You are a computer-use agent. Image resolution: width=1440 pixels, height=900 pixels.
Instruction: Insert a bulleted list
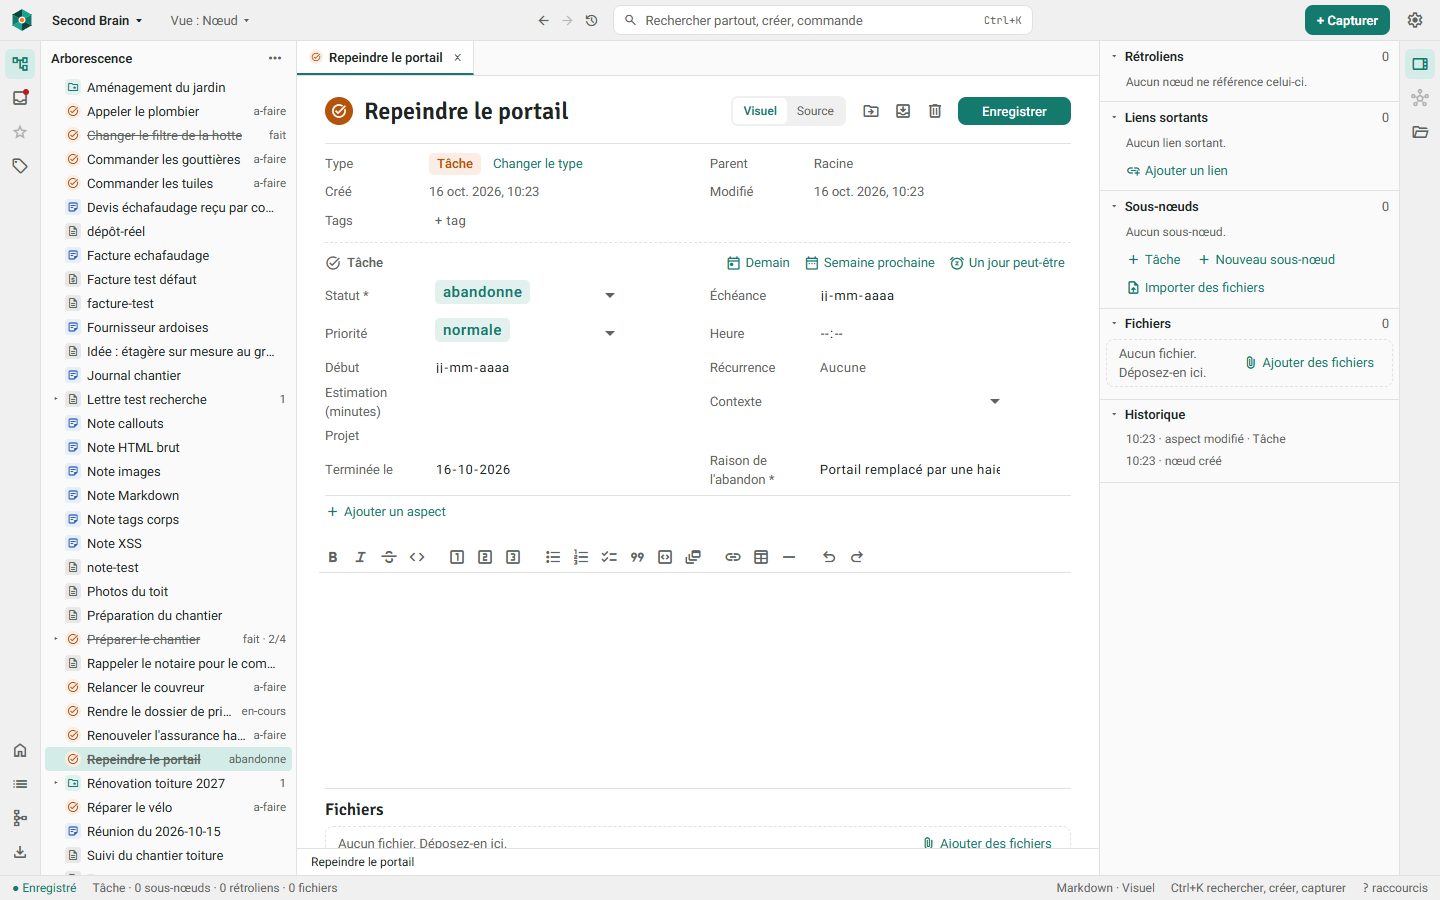(x=553, y=557)
